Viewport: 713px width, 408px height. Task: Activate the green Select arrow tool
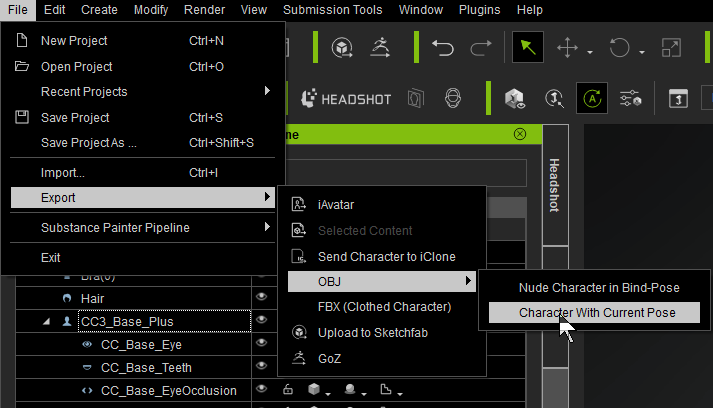point(528,47)
